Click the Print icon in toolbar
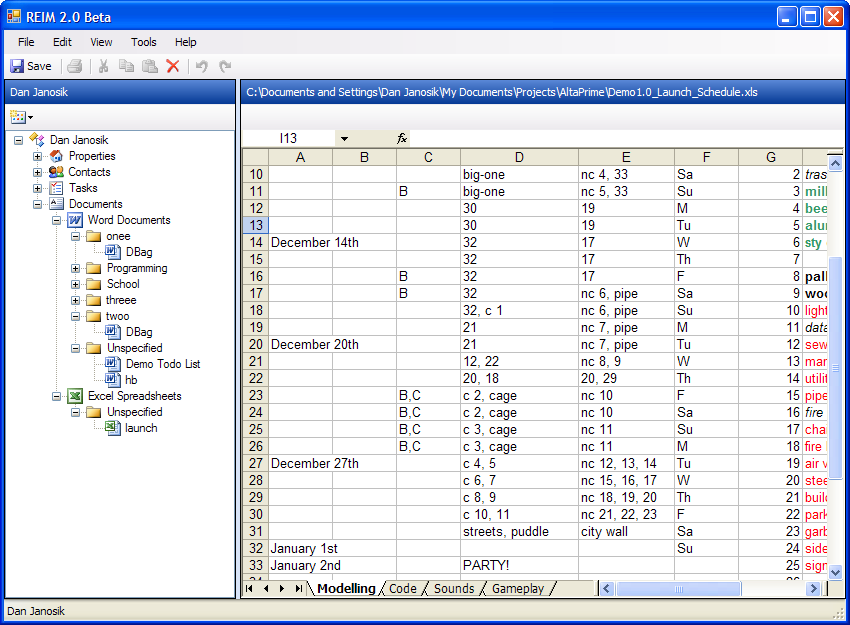850x625 pixels. coord(75,66)
